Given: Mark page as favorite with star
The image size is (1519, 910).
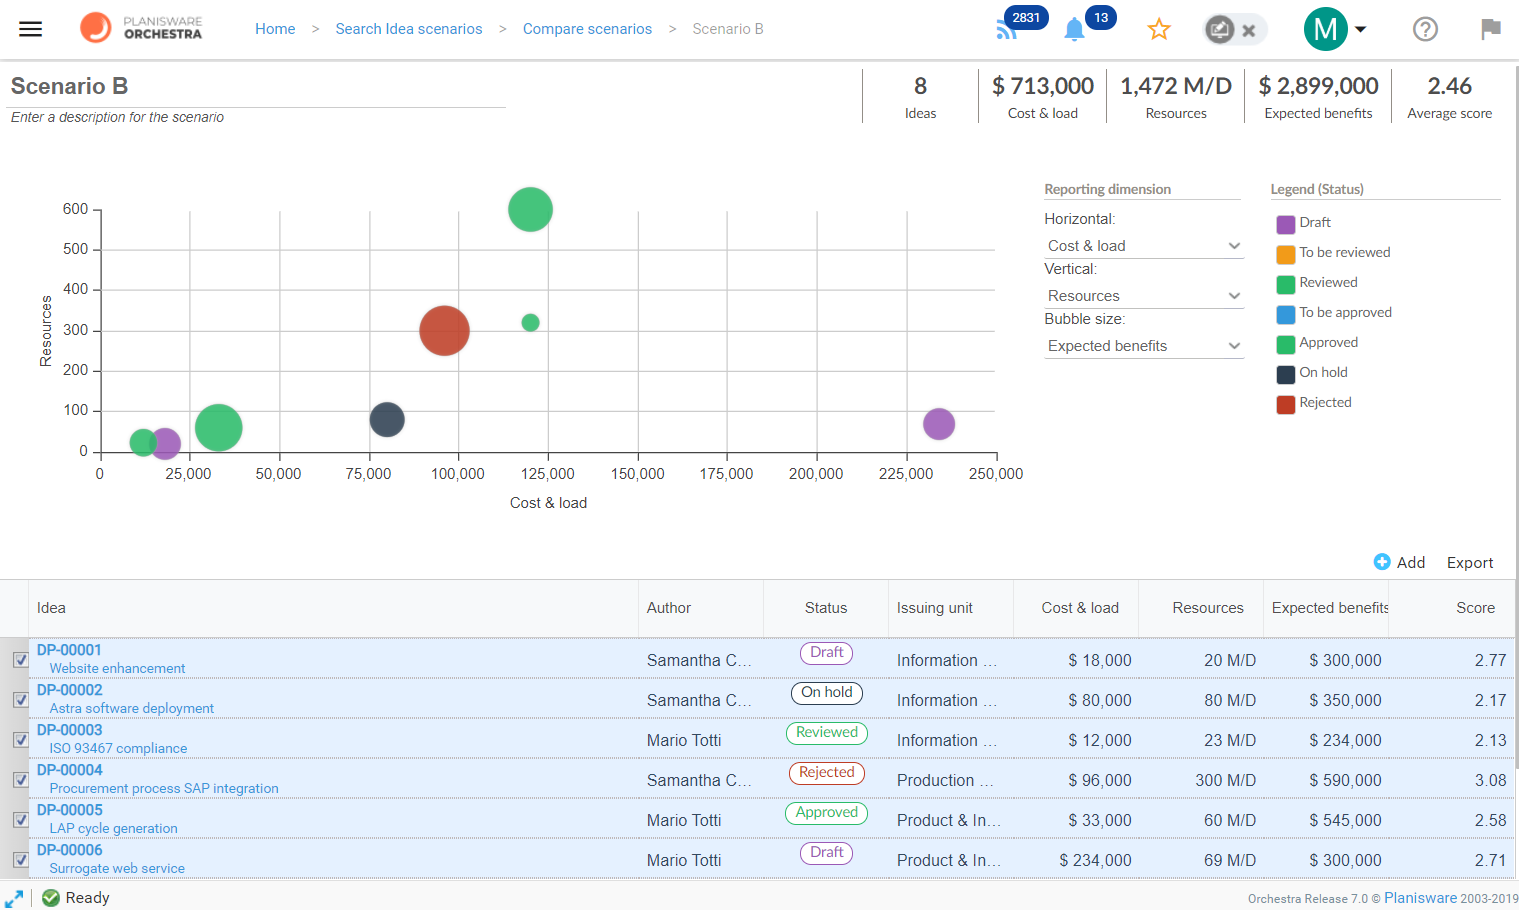Looking at the screenshot, I should 1159,29.
